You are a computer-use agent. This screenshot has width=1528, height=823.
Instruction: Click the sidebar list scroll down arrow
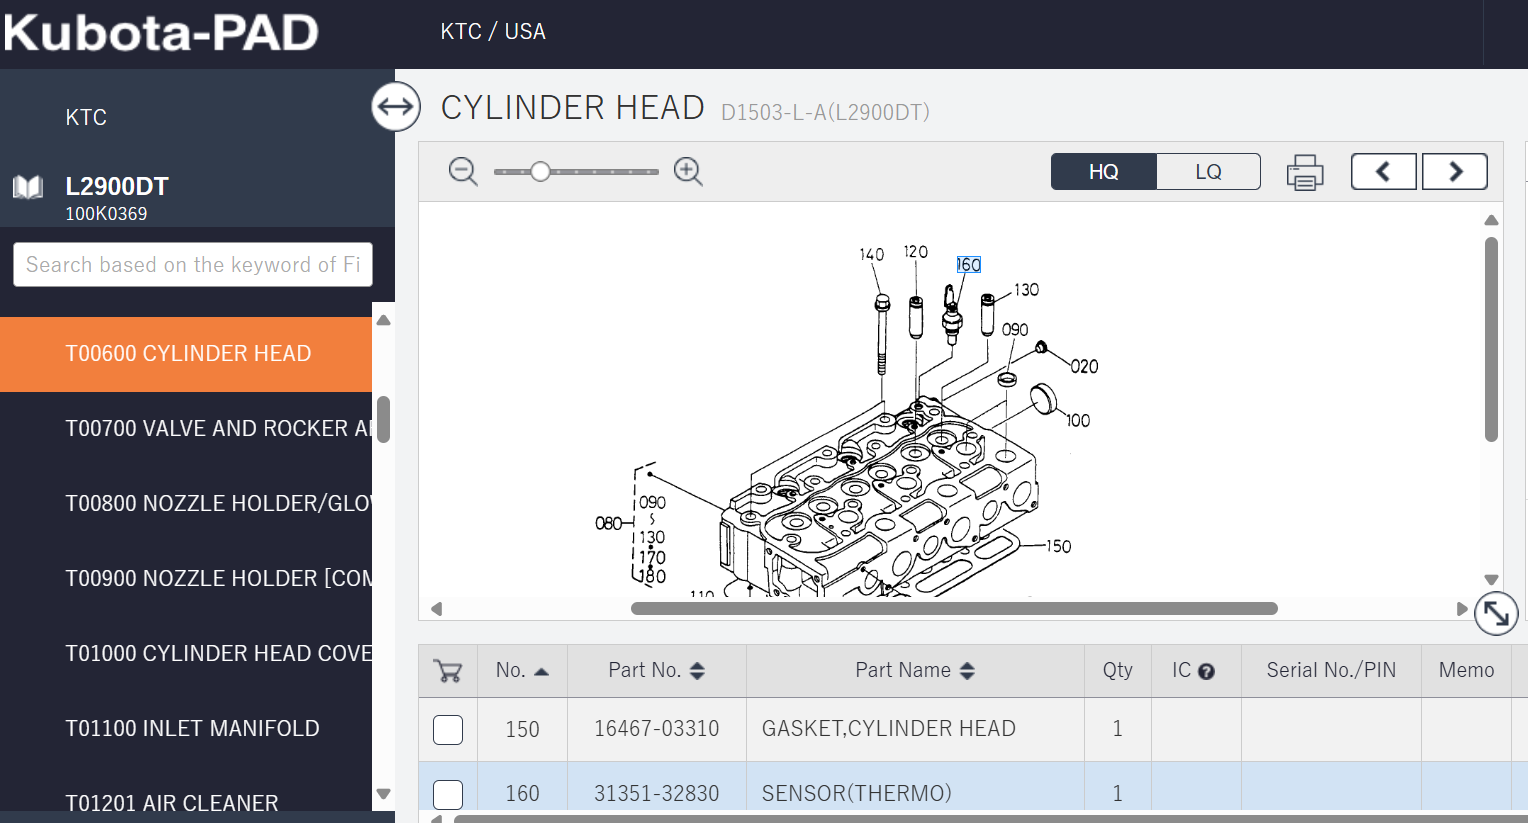point(383,794)
